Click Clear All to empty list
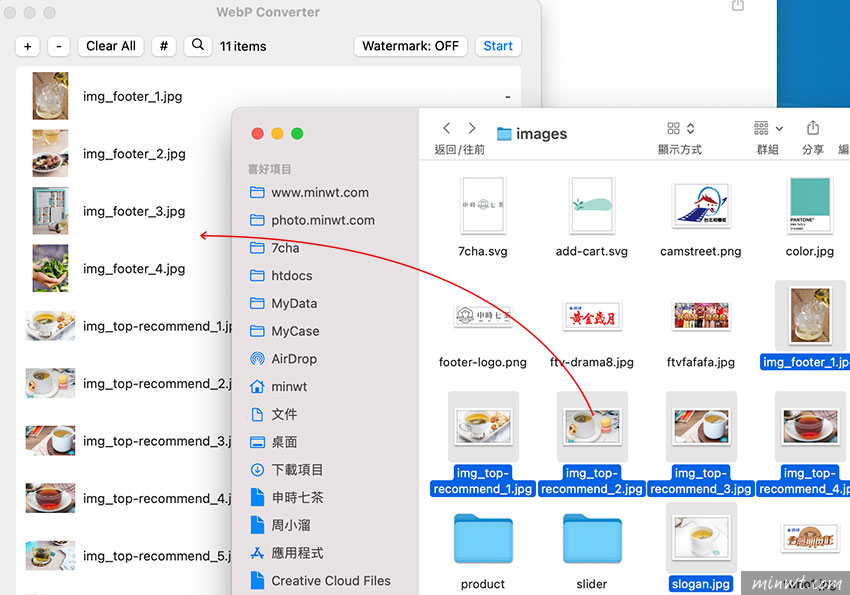Image resolution: width=850 pixels, height=595 pixels. [x=111, y=46]
